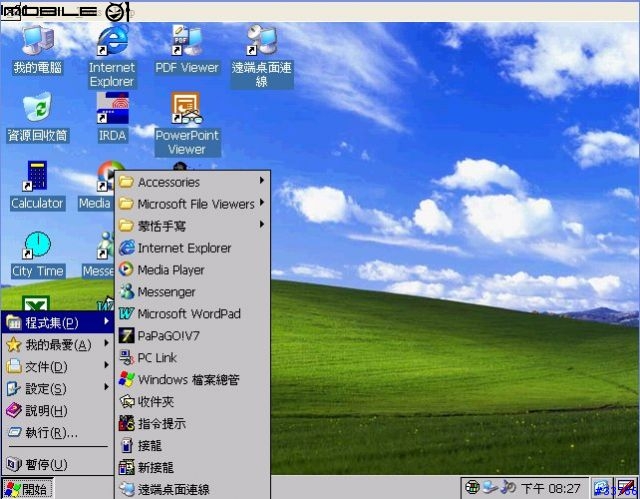Click the show desktop taskbar icon
The image size is (640, 499).
[603, 488]
